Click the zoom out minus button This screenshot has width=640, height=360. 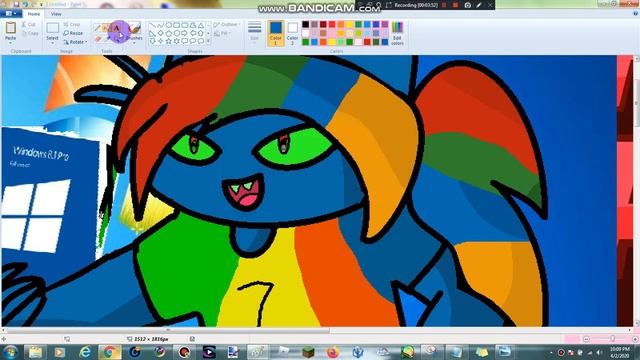586,339
